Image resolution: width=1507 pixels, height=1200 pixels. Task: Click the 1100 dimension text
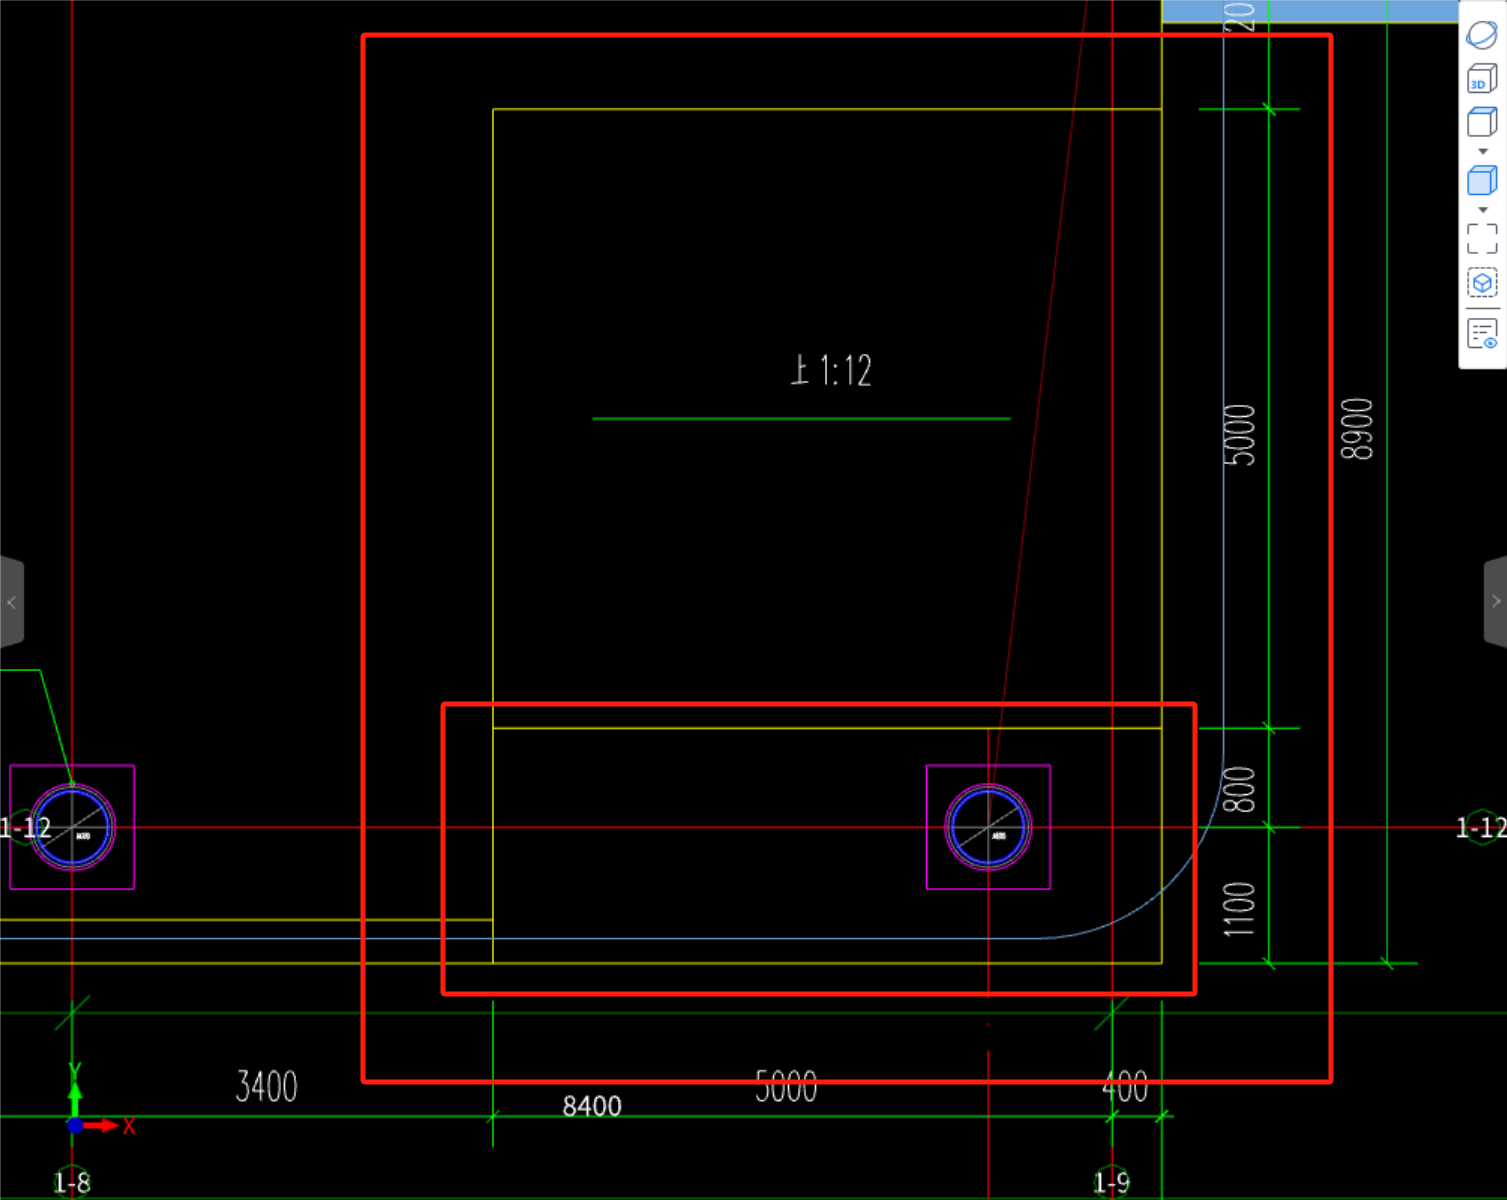pyautogui.click(x=1240, y=909)
